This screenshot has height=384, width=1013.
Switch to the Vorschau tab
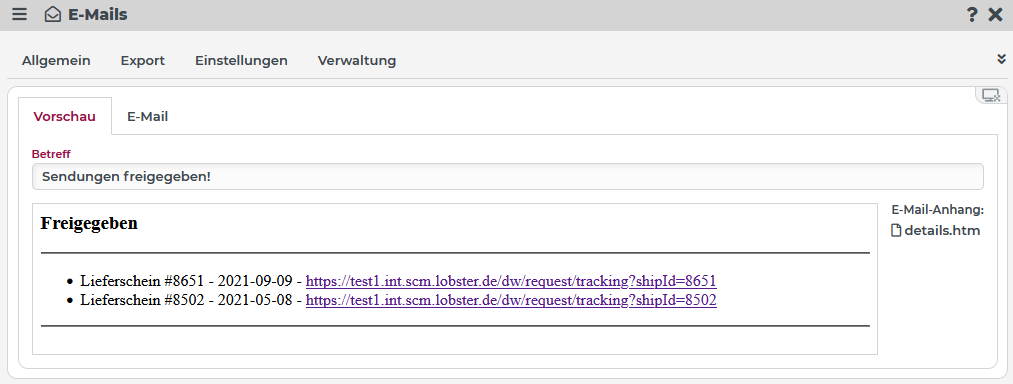(65, 116)
